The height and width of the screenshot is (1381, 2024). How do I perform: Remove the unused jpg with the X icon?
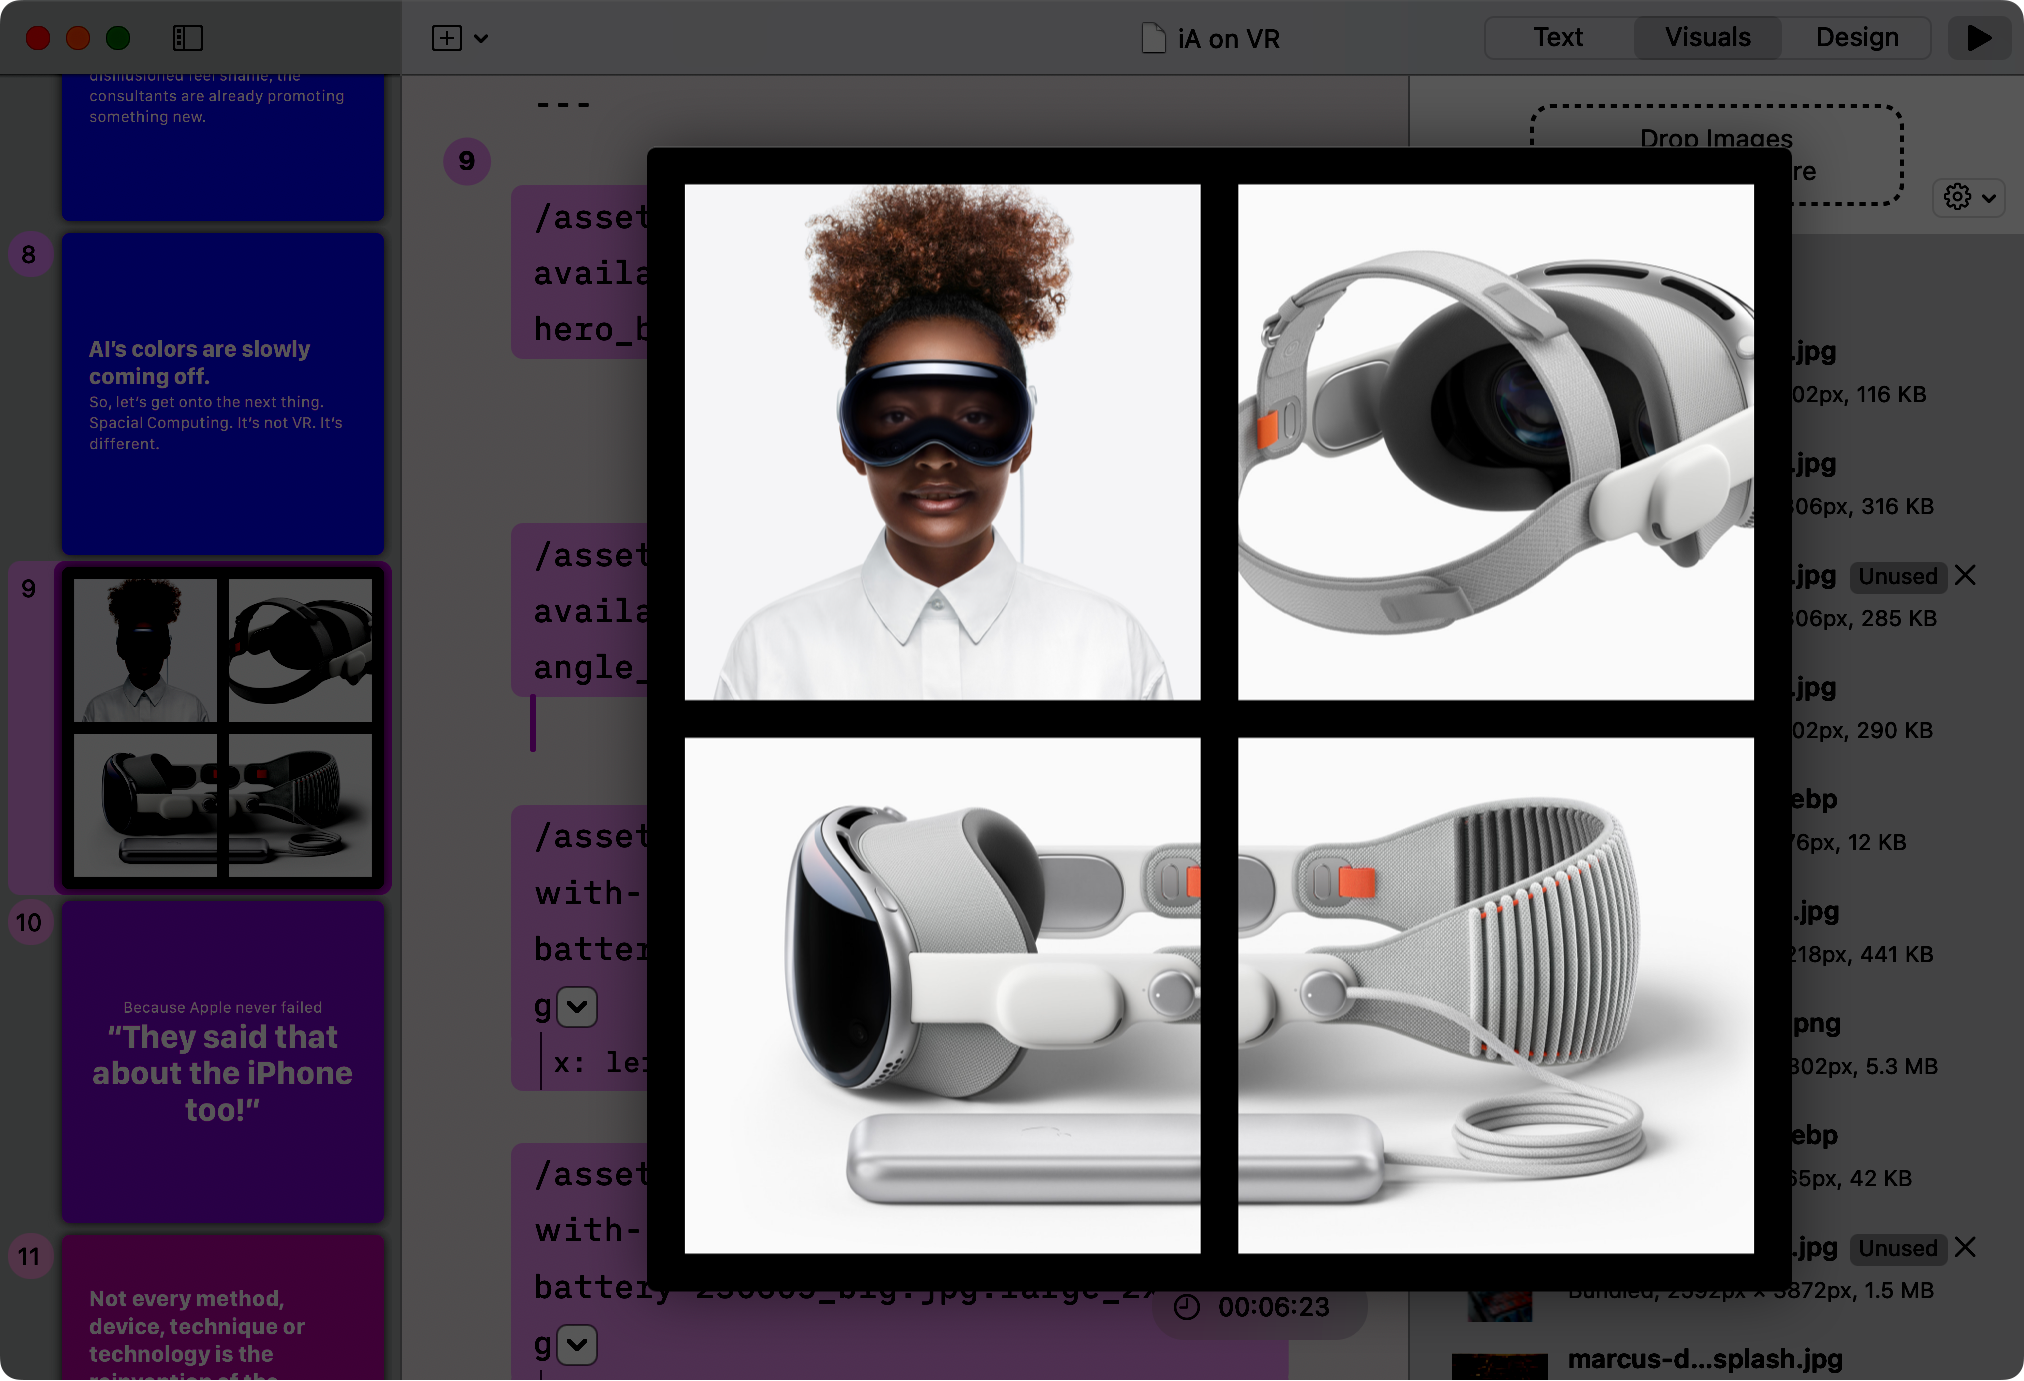click(x=1965, y=576)
